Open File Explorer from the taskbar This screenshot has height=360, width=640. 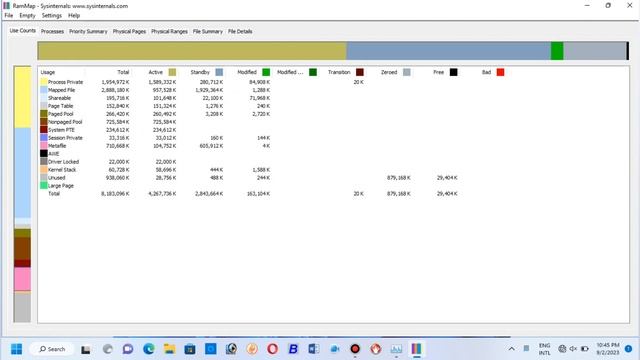coord(169,349)
